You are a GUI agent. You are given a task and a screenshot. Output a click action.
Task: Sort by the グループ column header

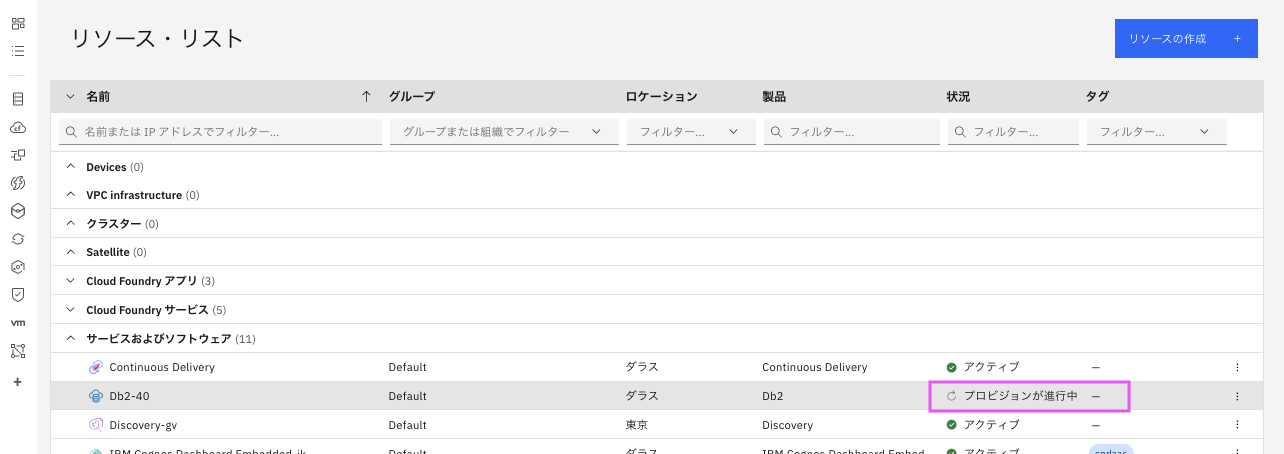411,97
